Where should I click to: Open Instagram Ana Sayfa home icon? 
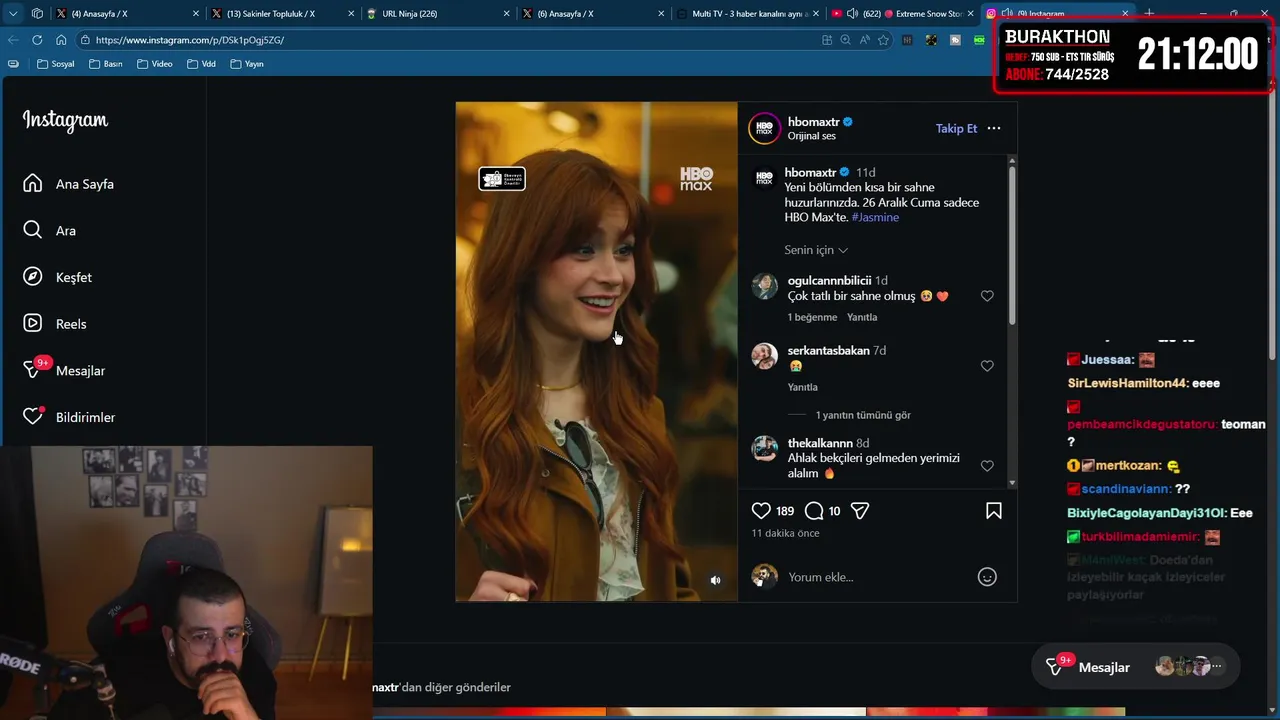click(33, 183)
